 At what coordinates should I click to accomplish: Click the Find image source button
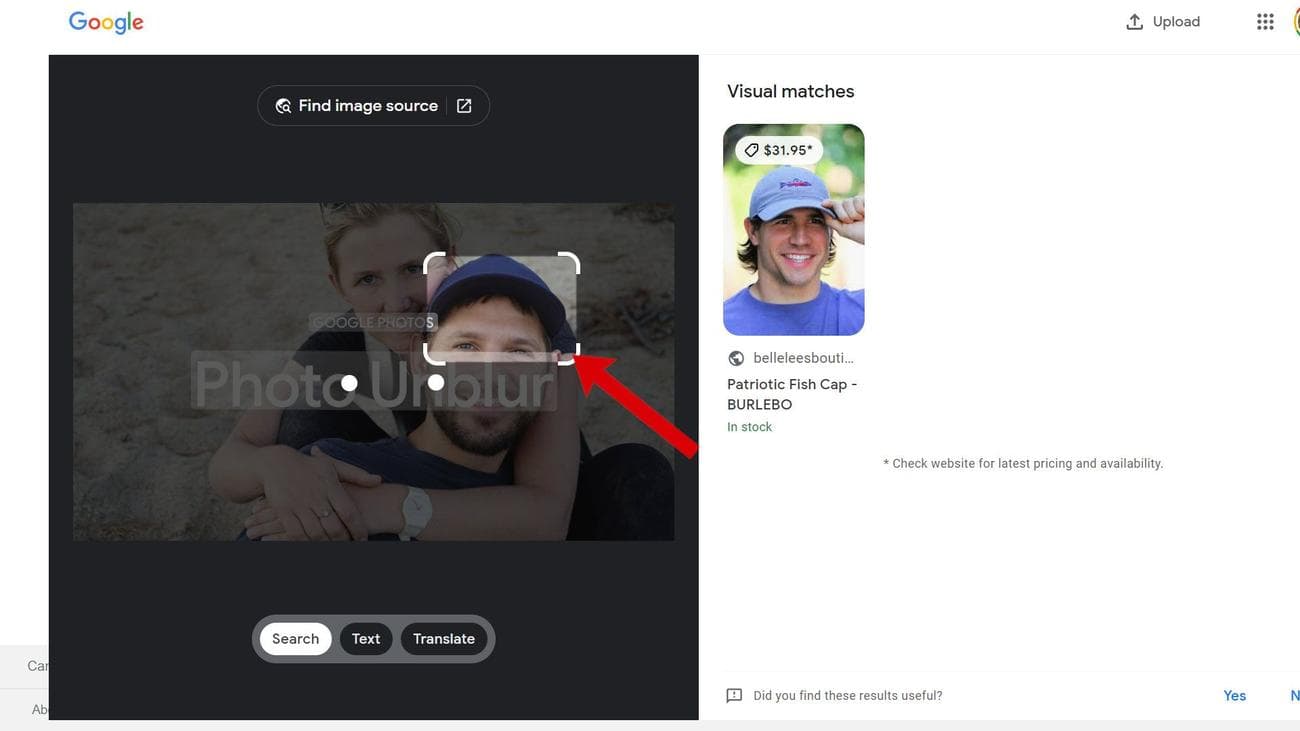[x=357, y=106]
